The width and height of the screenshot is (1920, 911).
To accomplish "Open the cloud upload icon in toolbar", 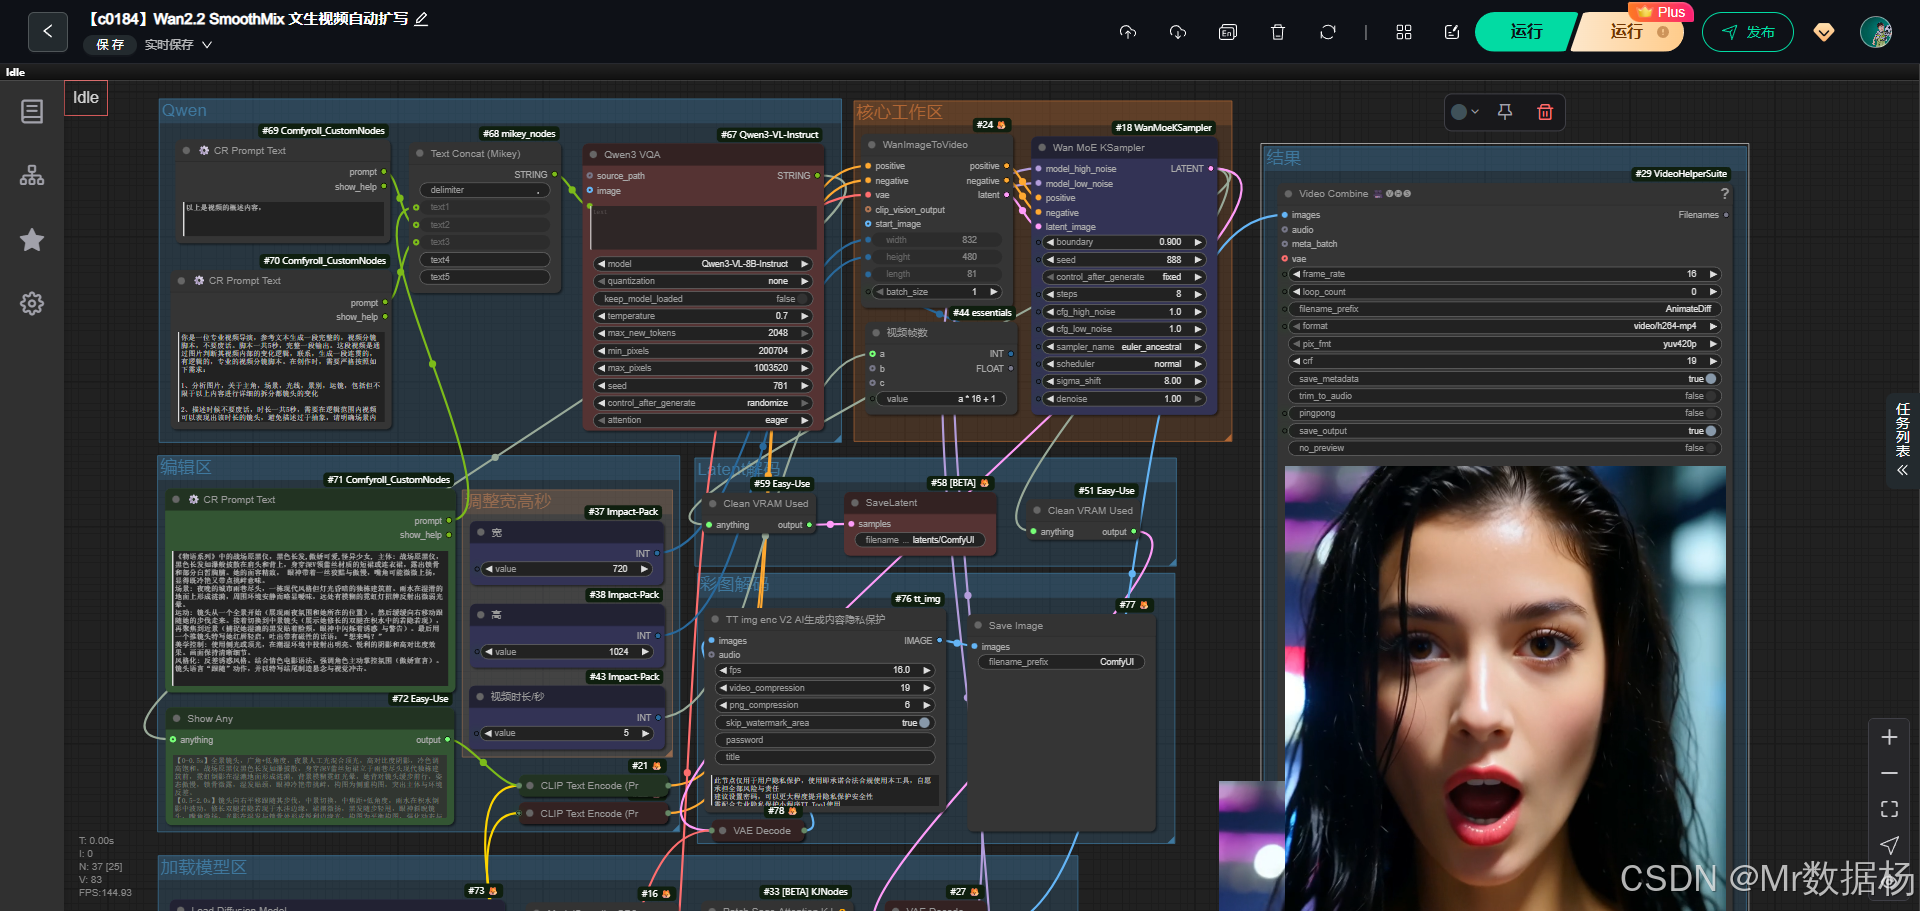I will click(1128, 32).
